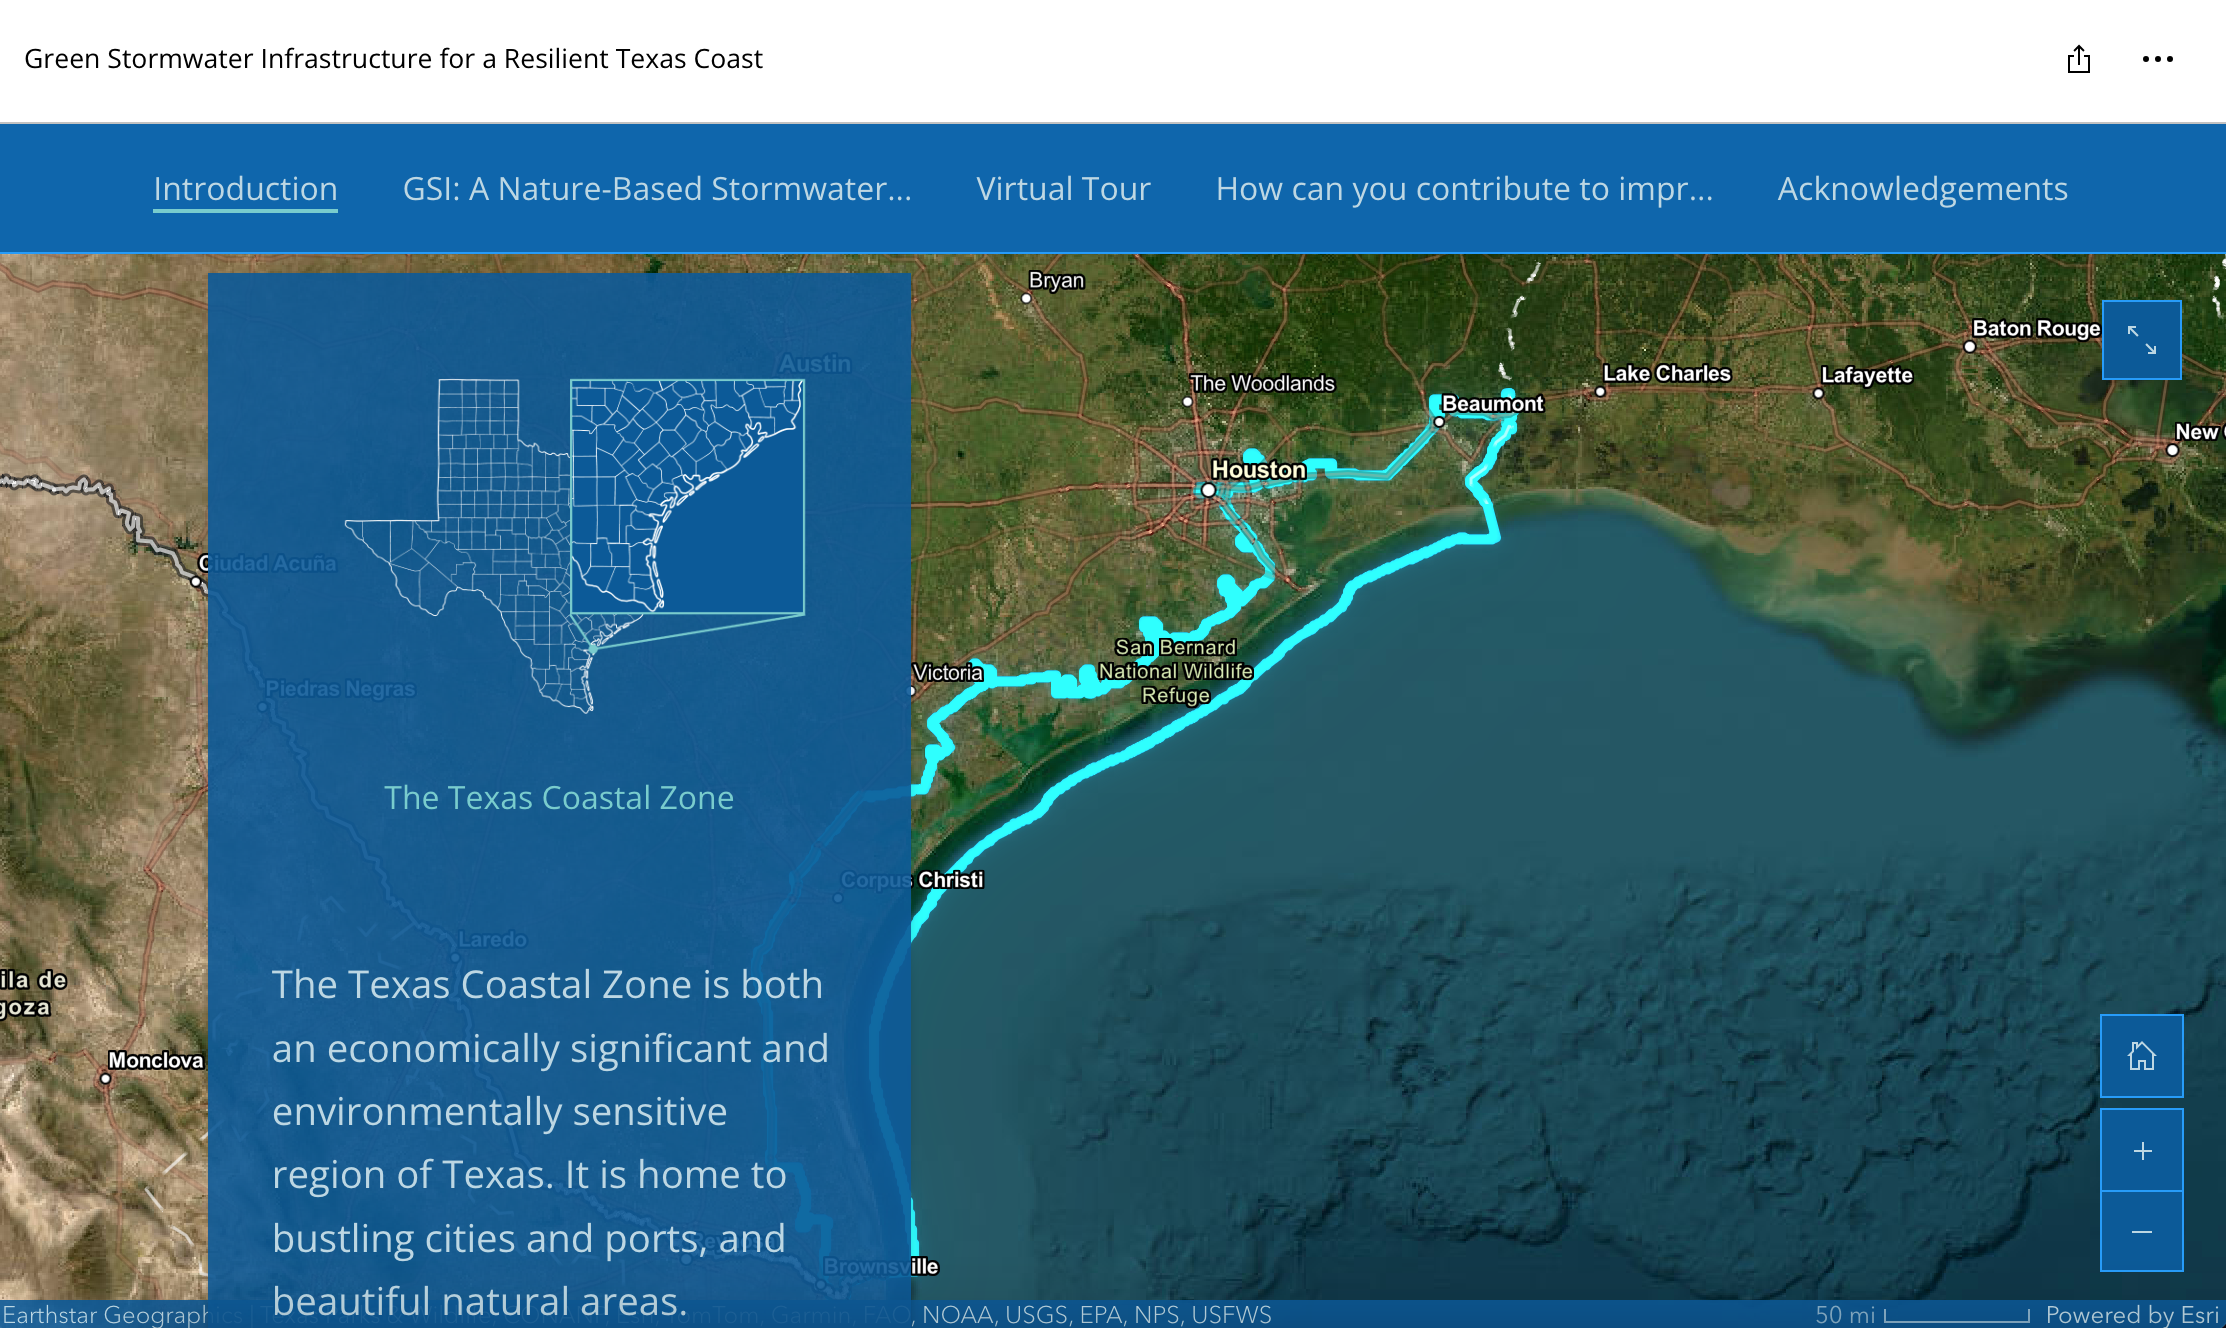
Task: Click the share icon in header
Action: (2078, 60)
